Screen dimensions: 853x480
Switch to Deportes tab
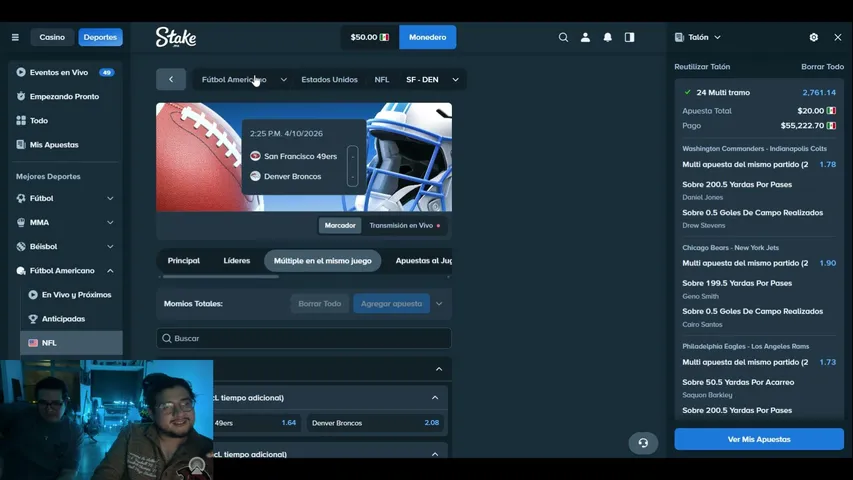[x=100, y=37]
